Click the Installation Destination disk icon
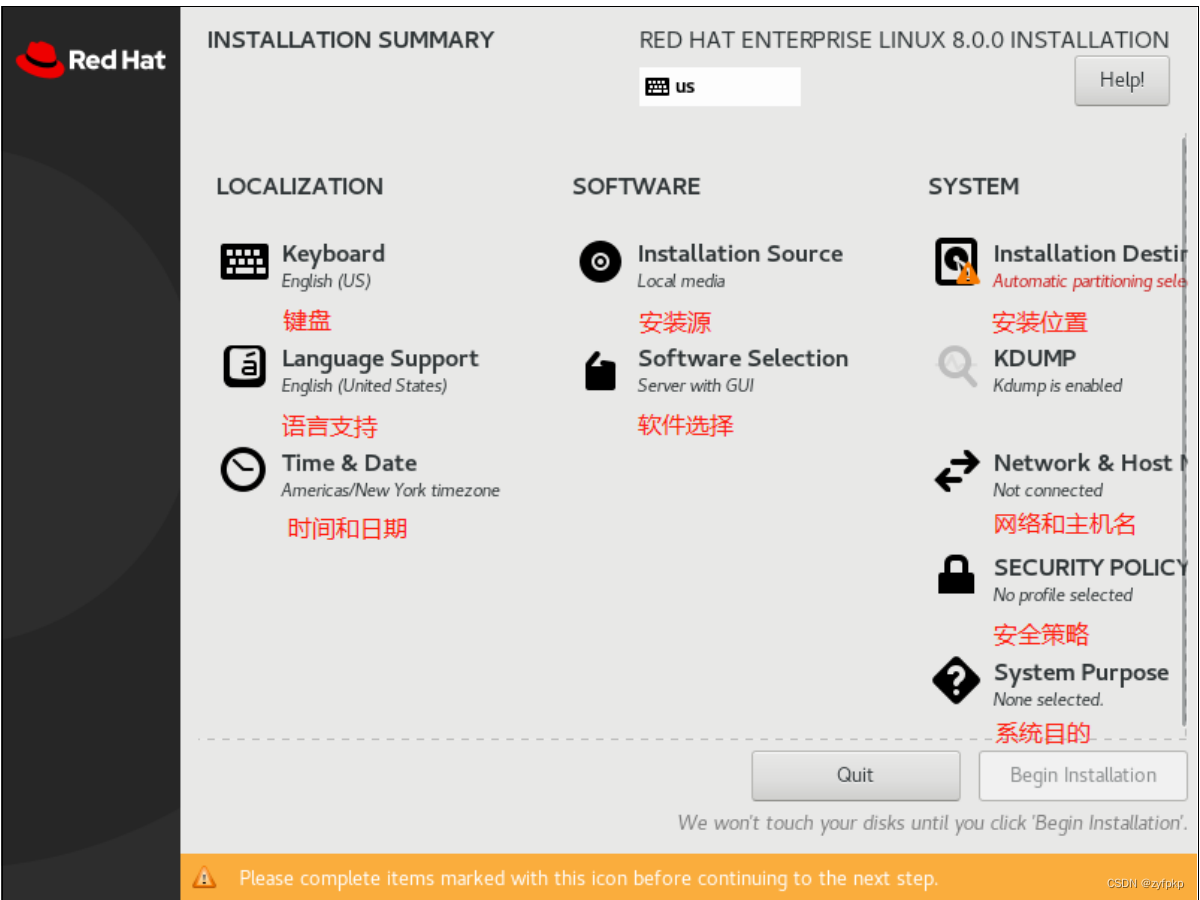The image size is (1200, 900). pos(956,262)
